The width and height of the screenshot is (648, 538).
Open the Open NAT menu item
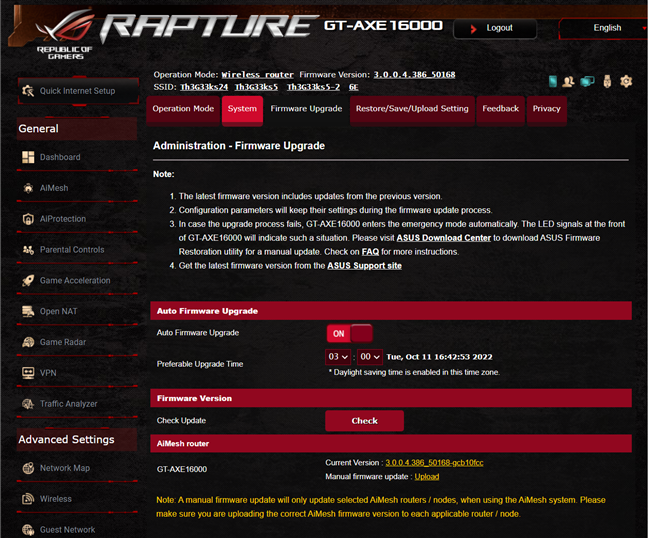pyautogui.click(x=77, y=311)
